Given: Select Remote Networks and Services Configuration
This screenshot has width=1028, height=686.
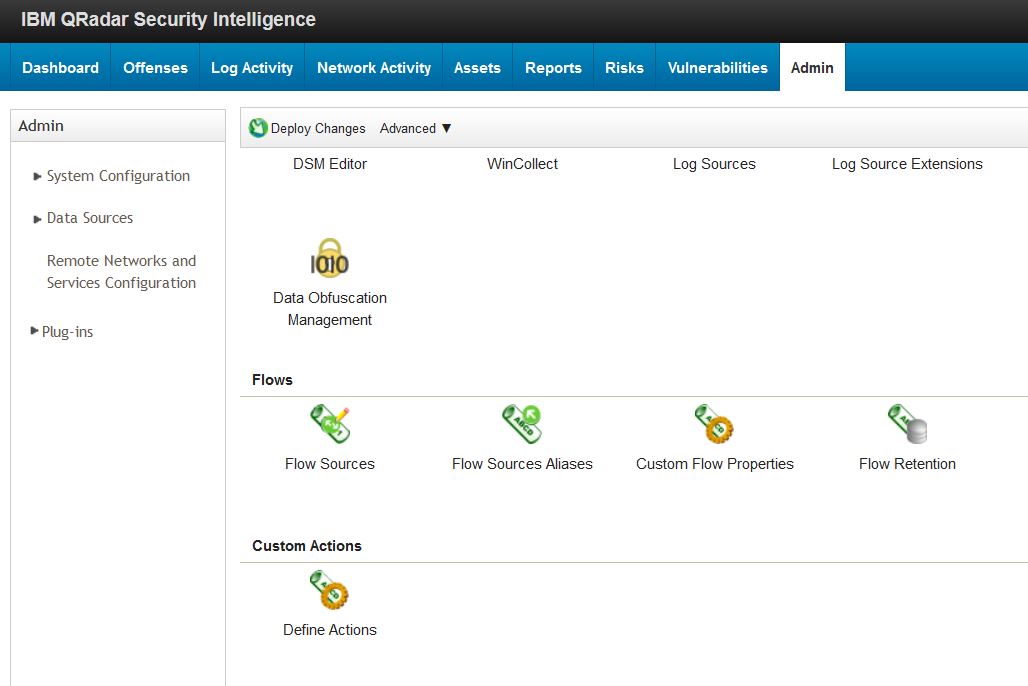Looking at the screenshot, I should pyautogui.click(x=121, y=272).
